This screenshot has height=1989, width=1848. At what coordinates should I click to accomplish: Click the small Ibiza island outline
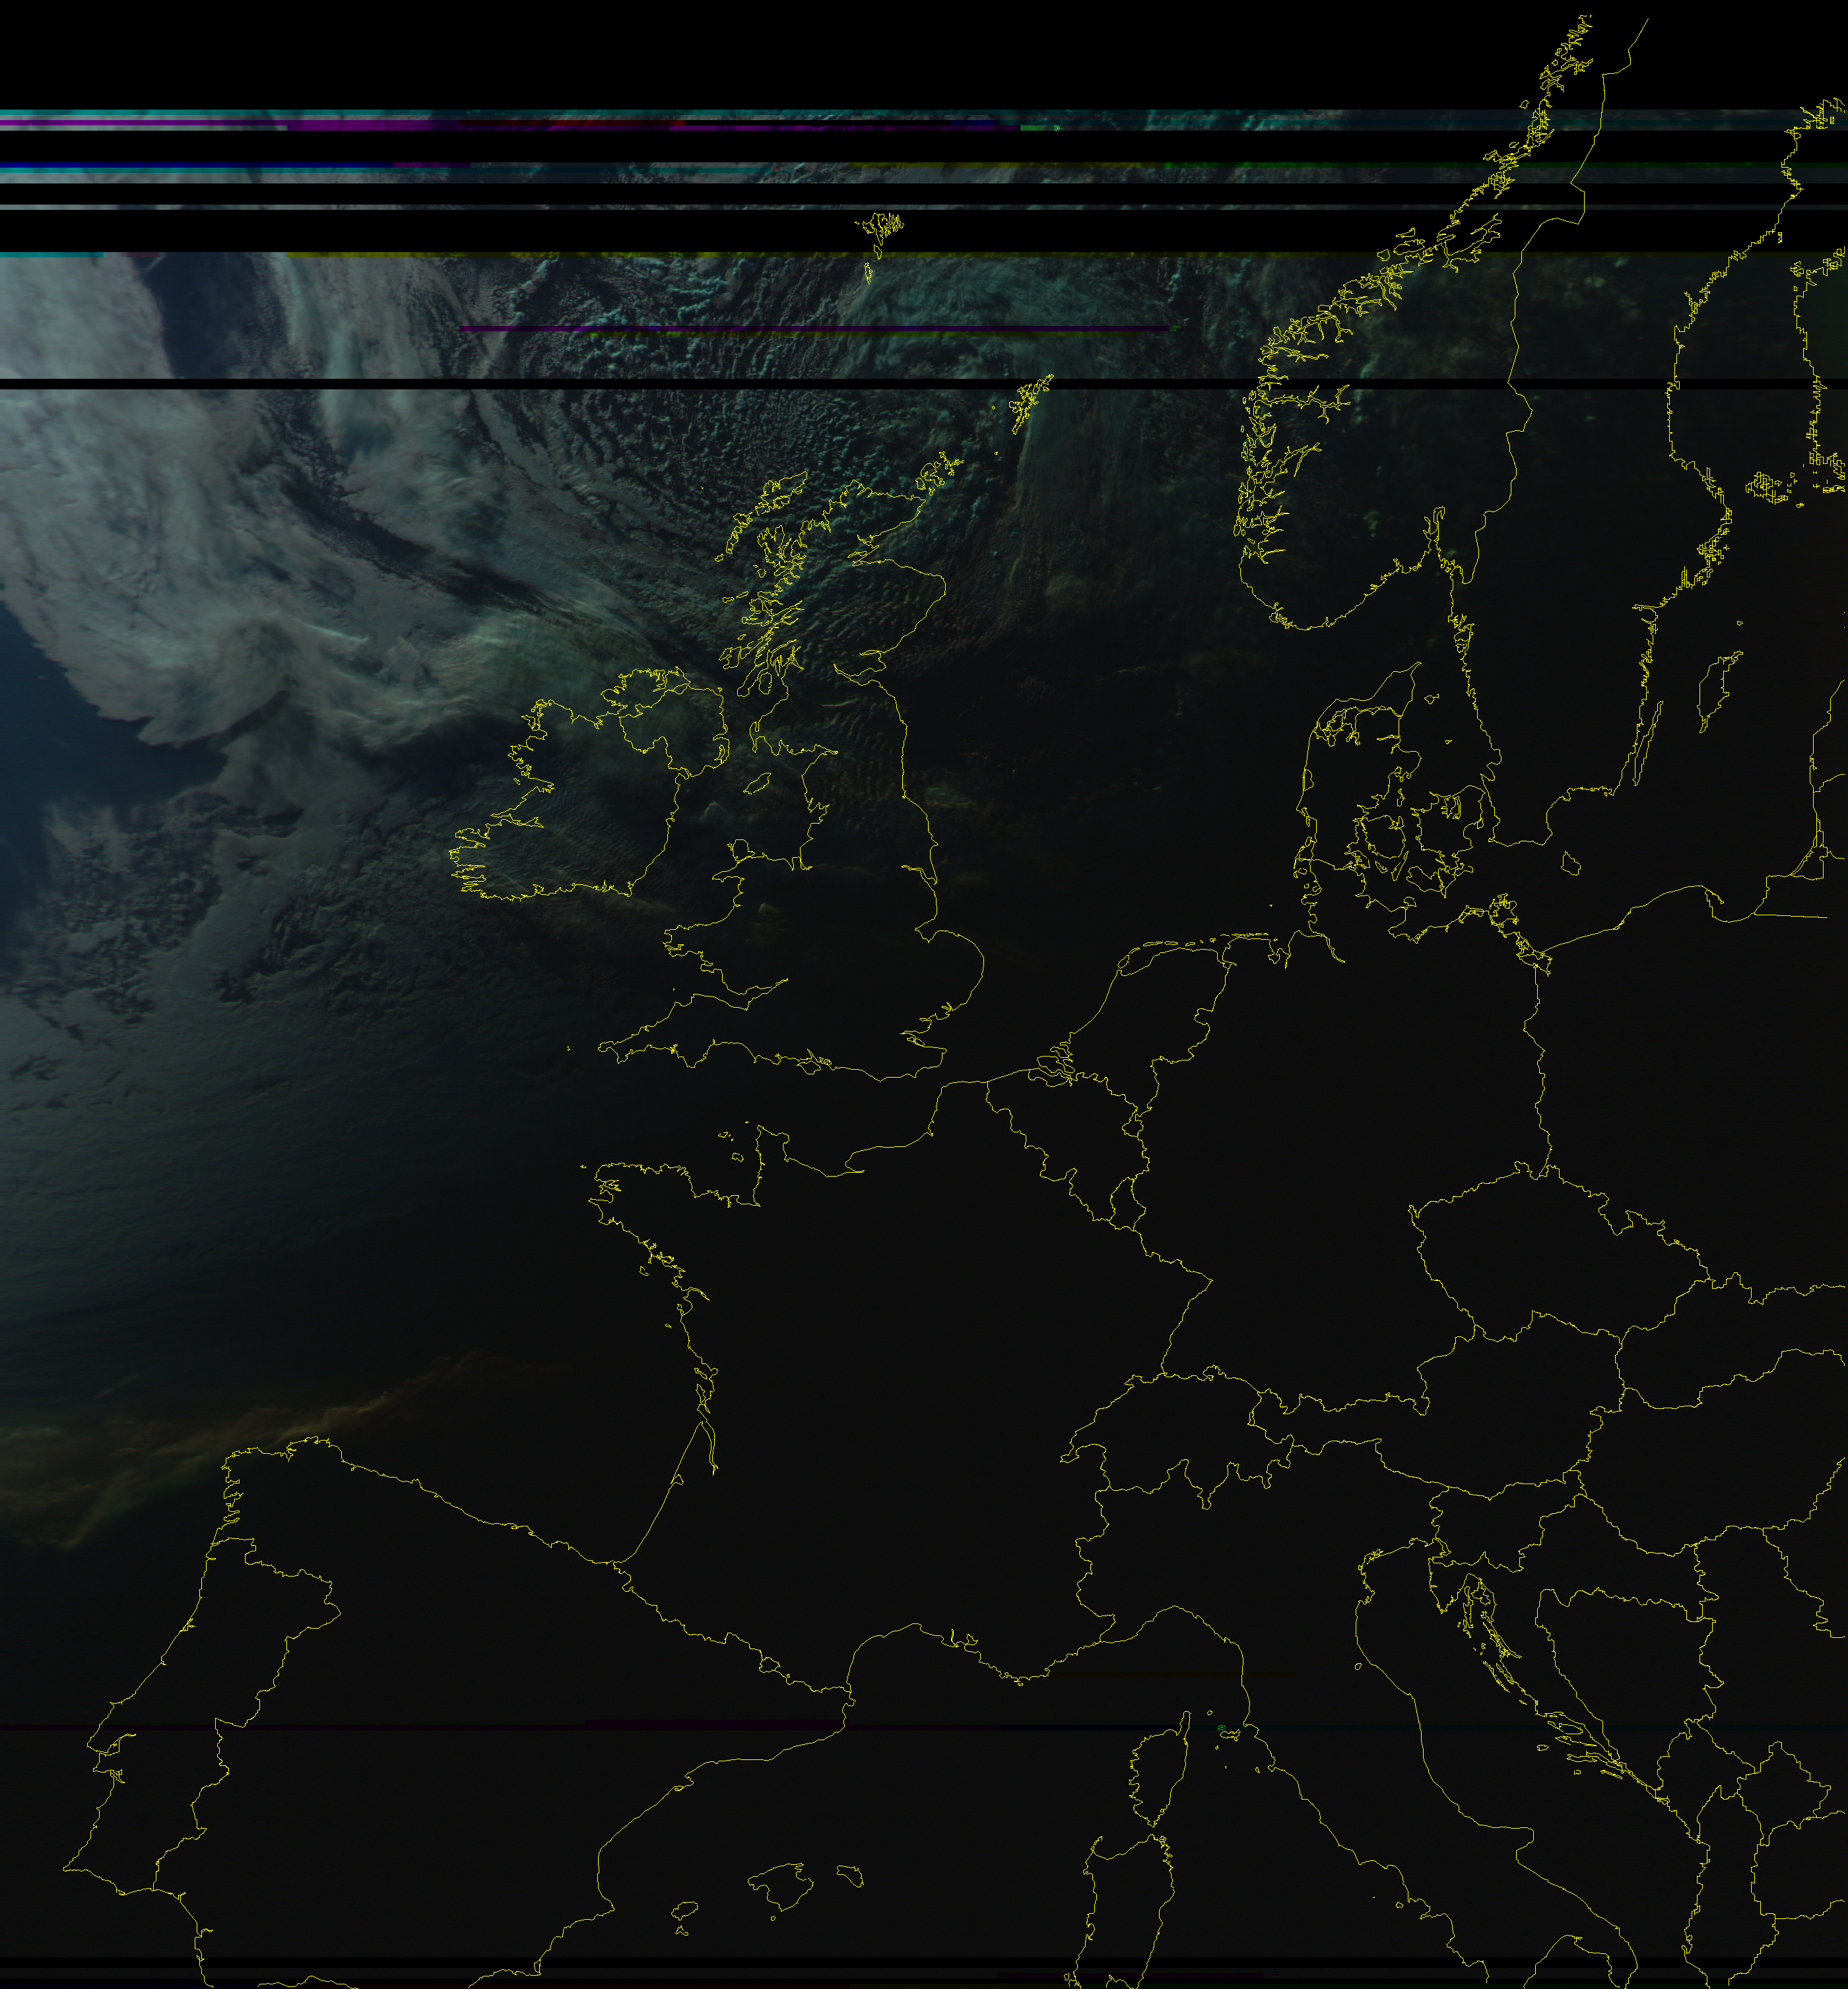[x=685, y=1910]
